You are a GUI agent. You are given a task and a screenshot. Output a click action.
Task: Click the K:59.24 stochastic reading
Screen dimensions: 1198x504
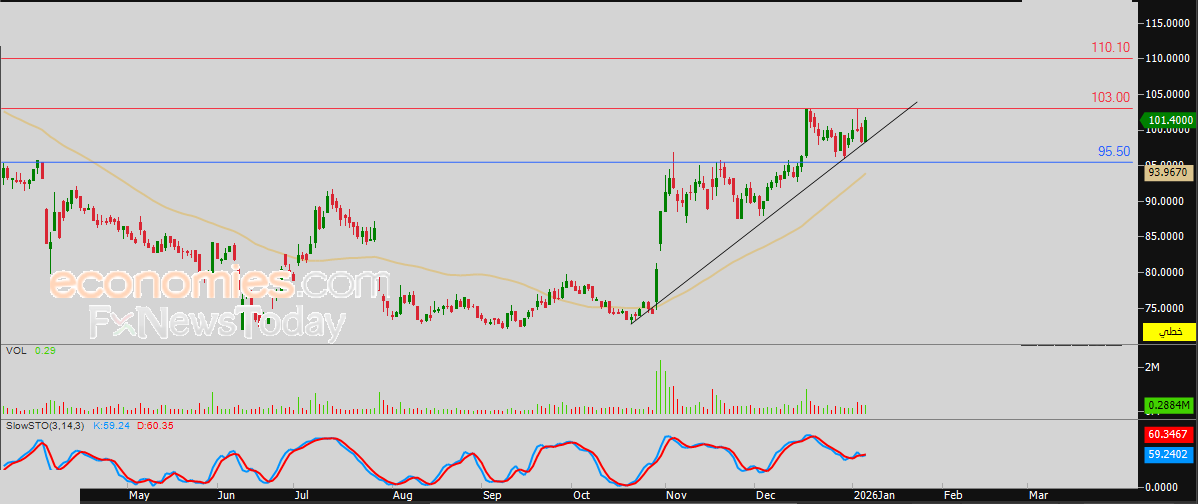(x=112, y=425)
